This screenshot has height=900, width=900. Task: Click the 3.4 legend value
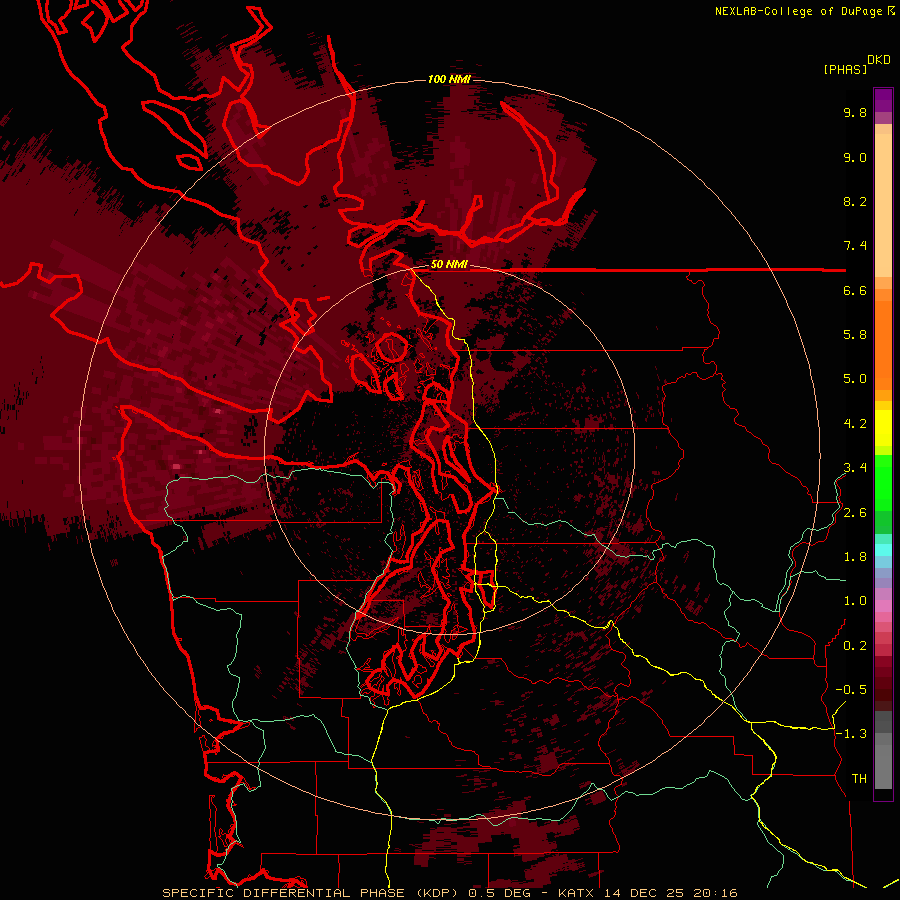pyautogui.click(x=855, y=468)
